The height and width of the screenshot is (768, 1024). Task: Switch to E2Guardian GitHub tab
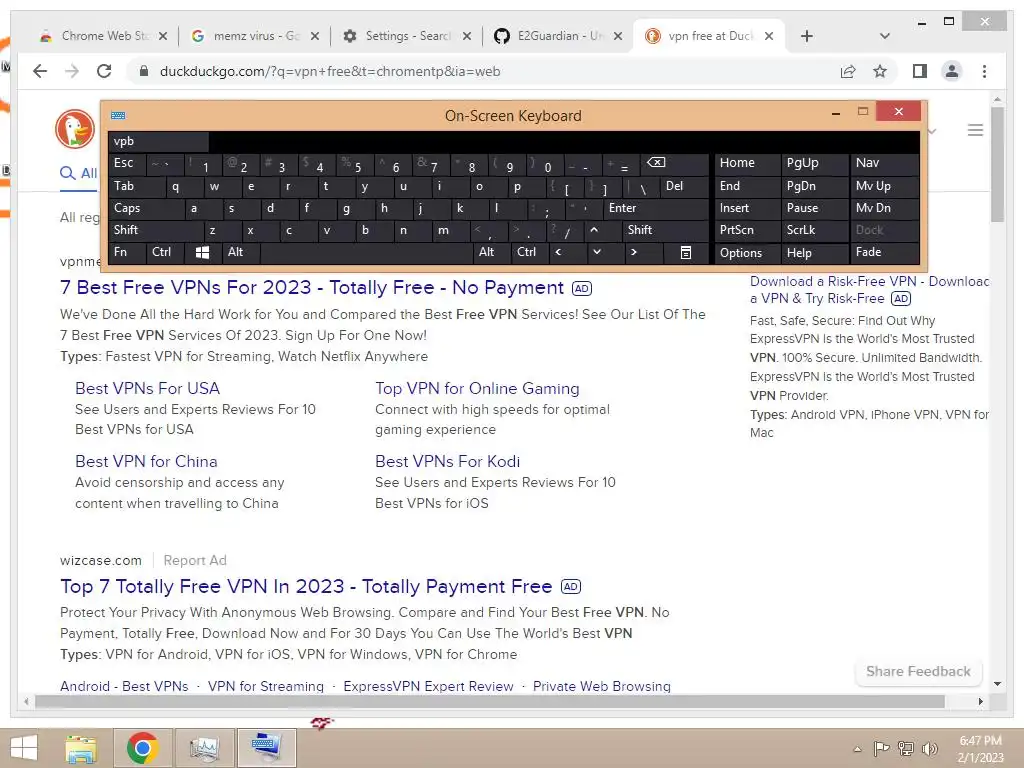point(560,36)
